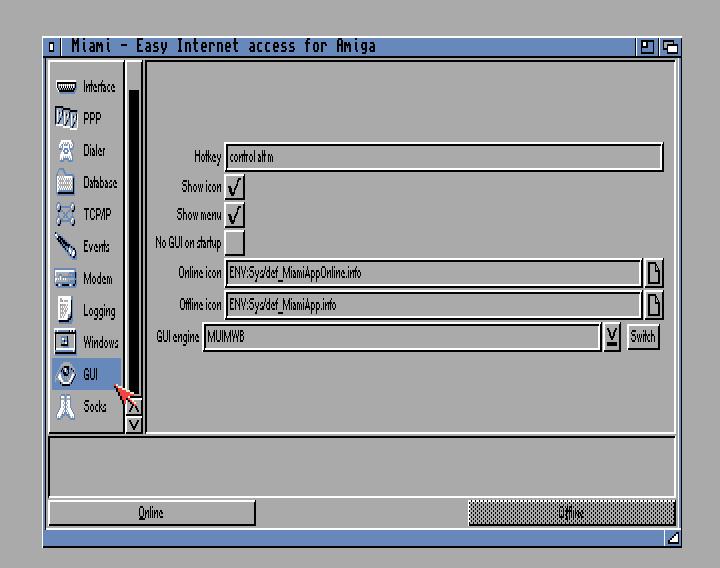Image resolution: width=720 pixels, height=568 pixels.
Task: Select the PPP icon in sidebar
Action: [66, 119]
